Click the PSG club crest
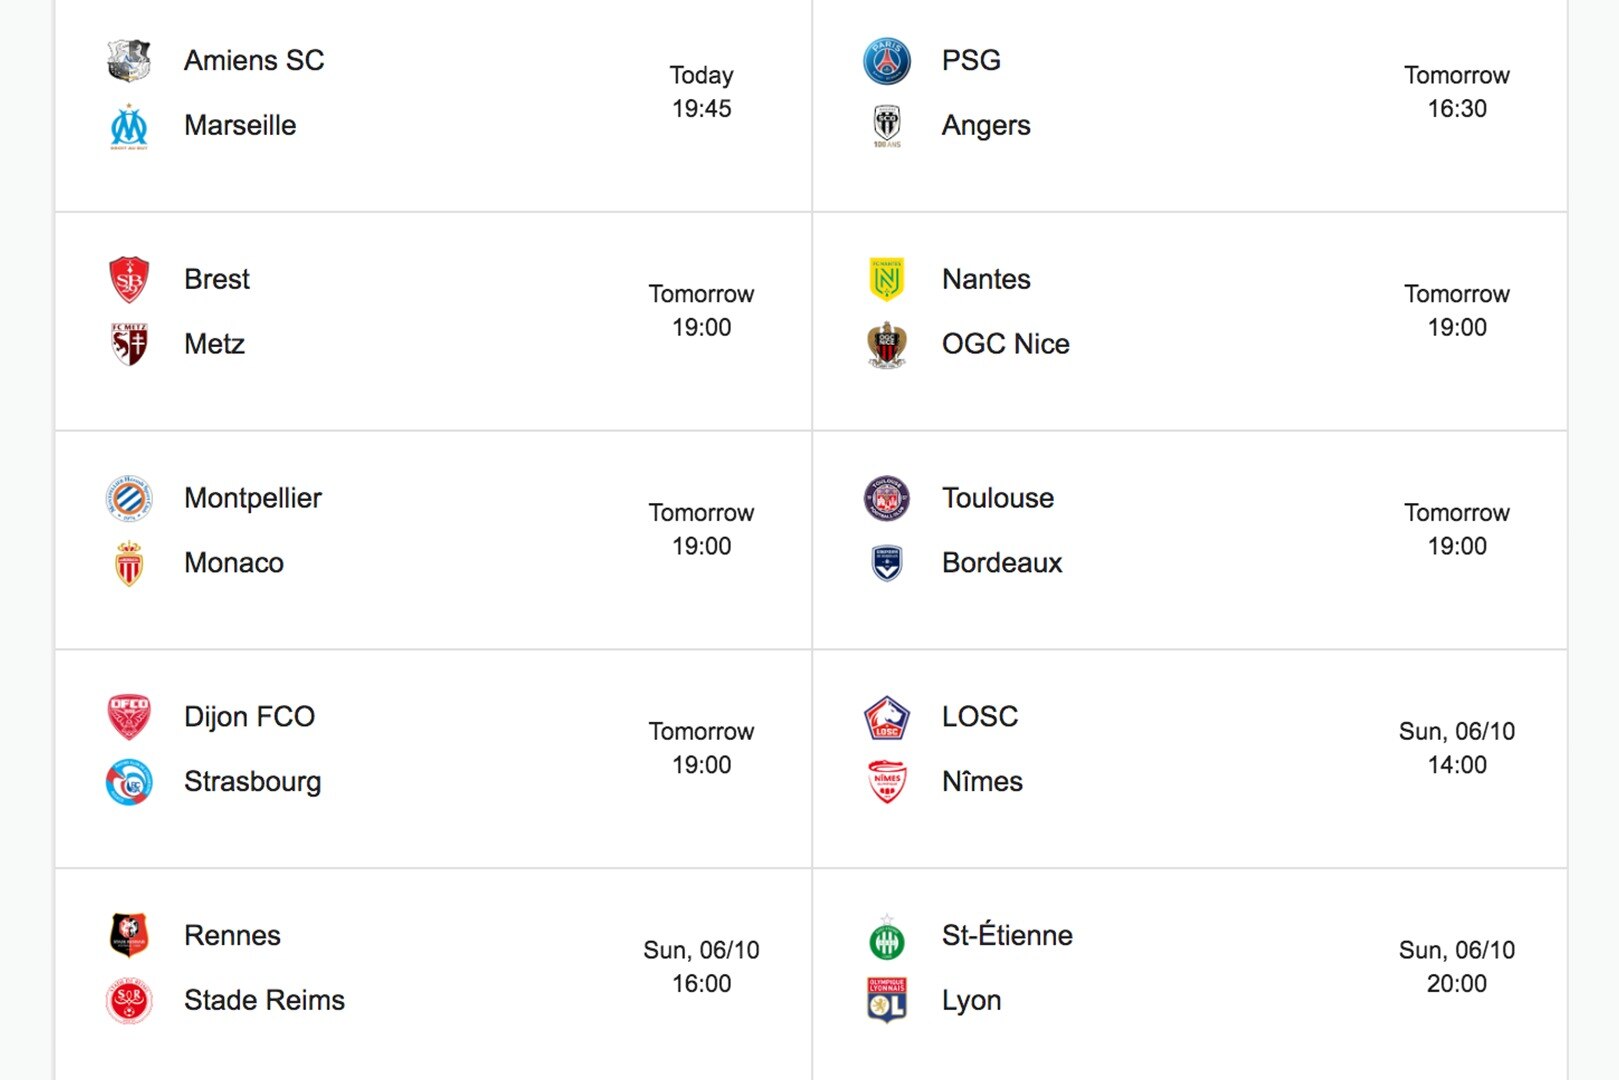Screen dimensions: 1619x1080 tap(887, 60)
